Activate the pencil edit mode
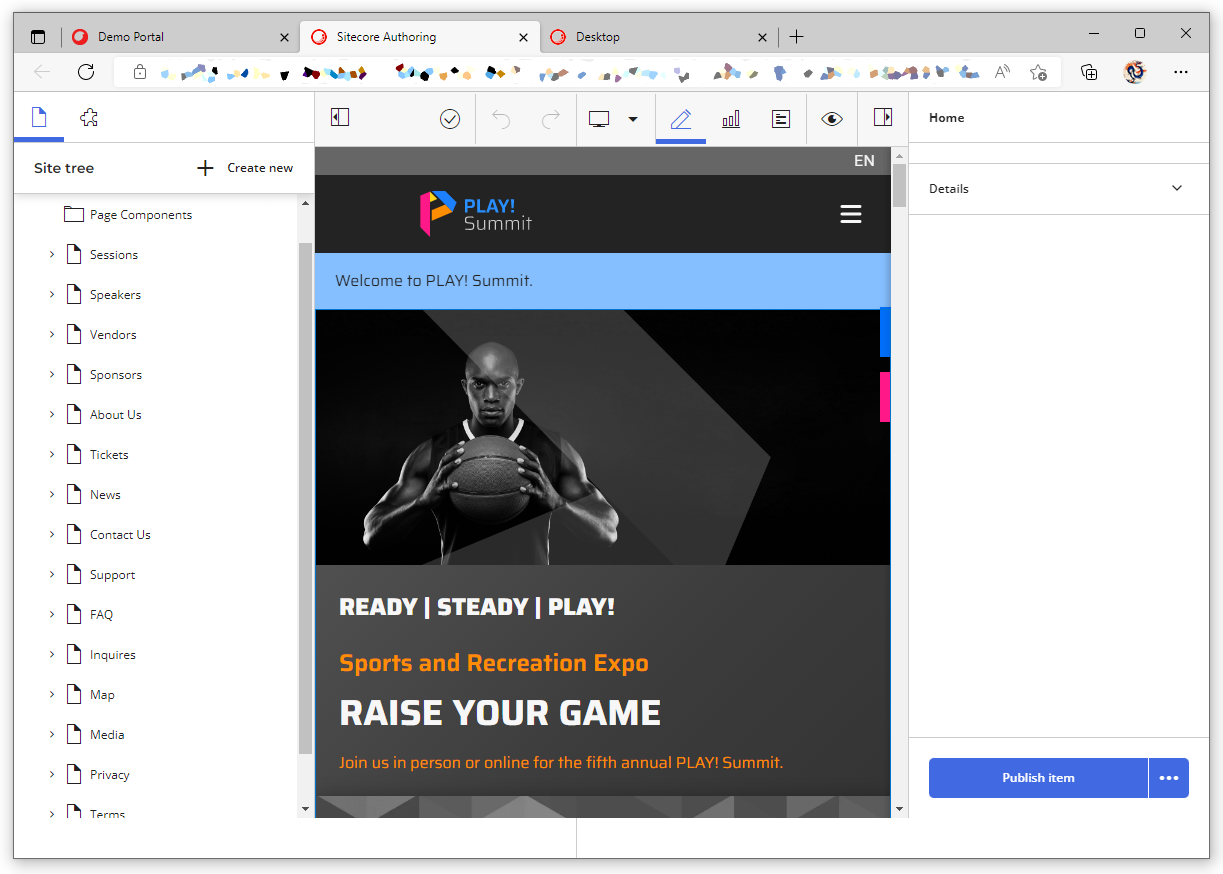The height and width of the screenshot is (874, 1223). tap(681, 119)
